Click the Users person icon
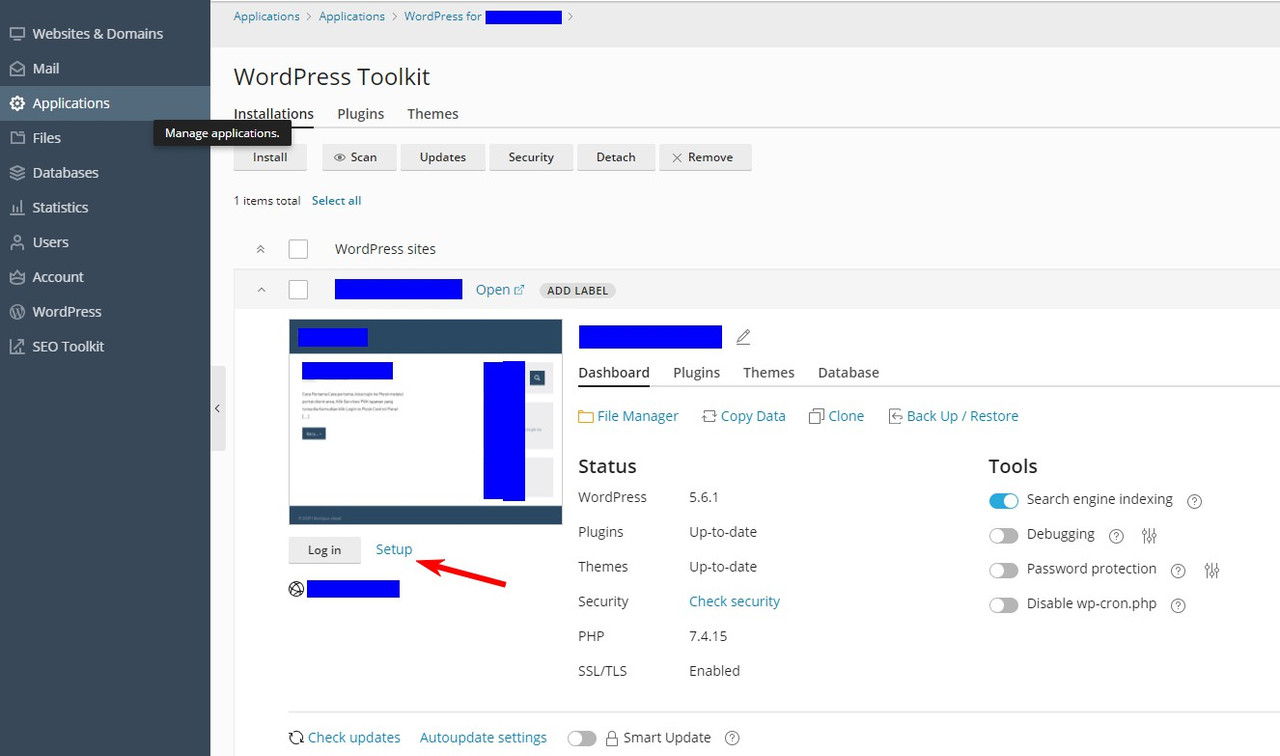 [x=17, y=242]
